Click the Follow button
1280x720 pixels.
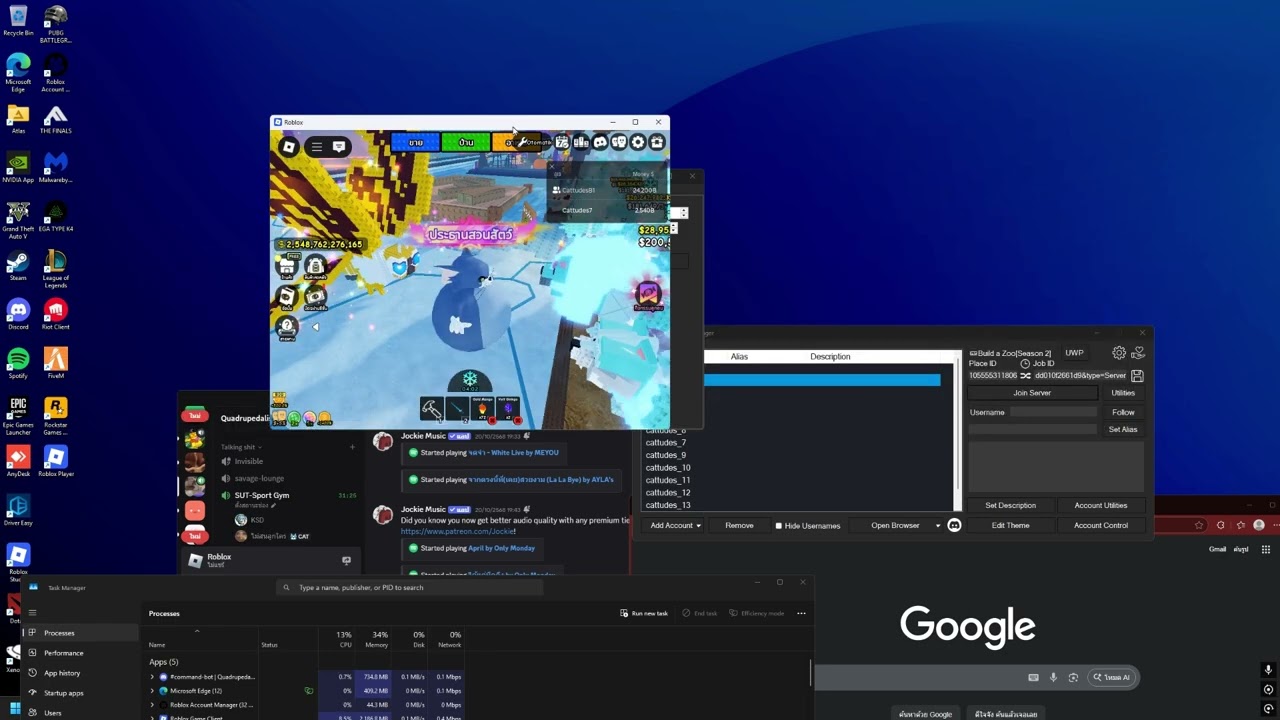point(1123,412)
